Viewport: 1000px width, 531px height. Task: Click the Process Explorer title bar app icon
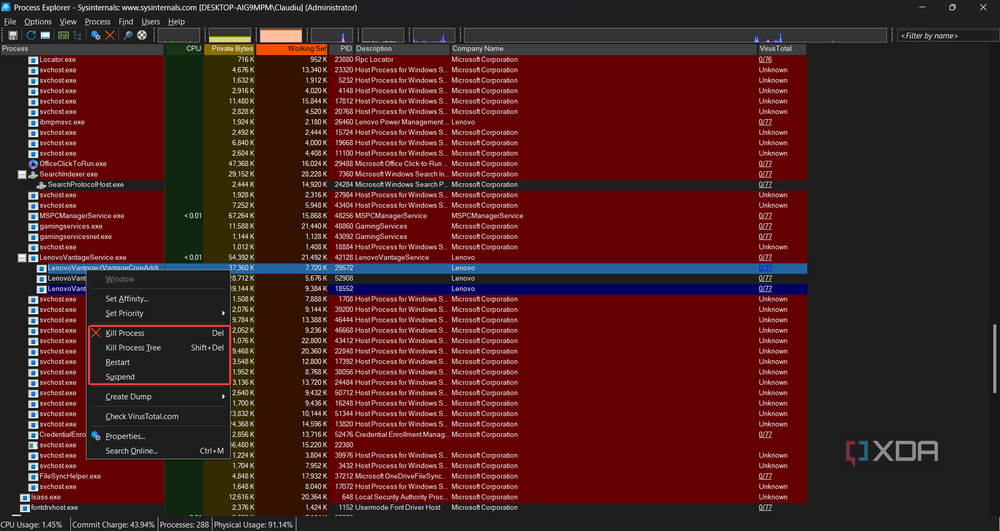pyautogui.click(x=6, y=8)
